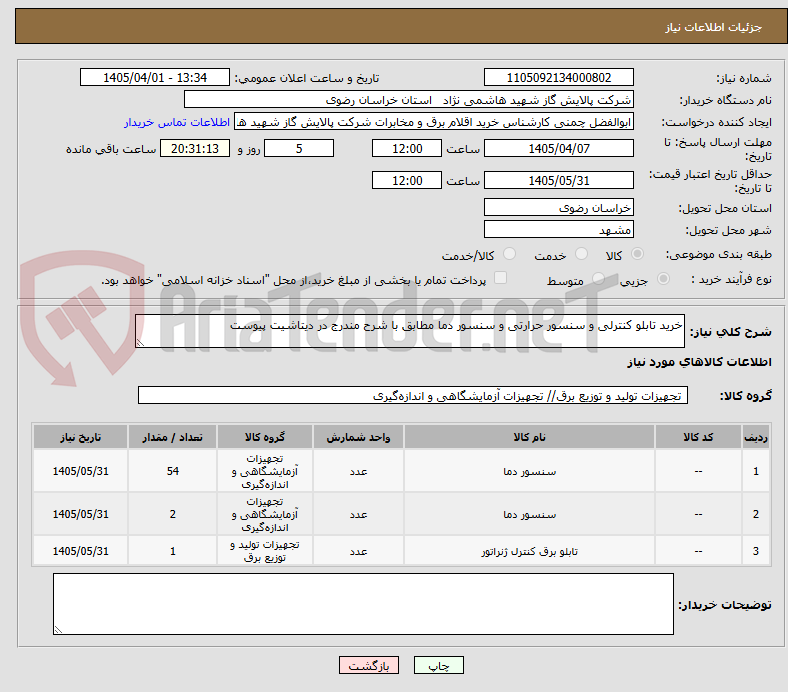Click the buyer organization name field
788x692 pixels.
coord(409,100)
